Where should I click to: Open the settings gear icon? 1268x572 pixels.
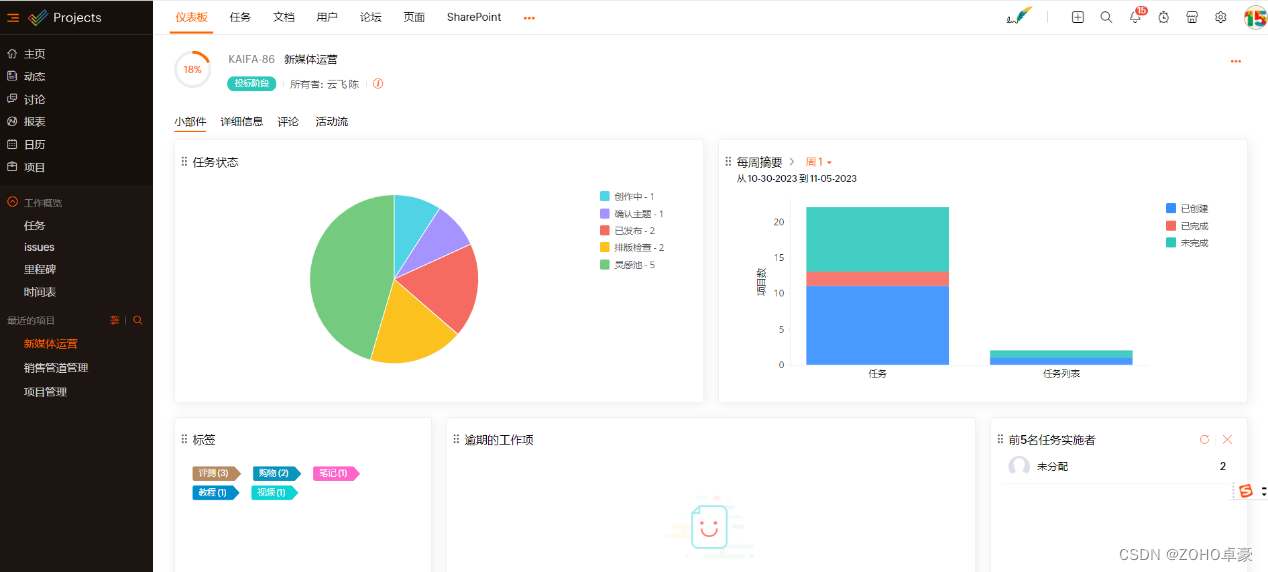point(1221,18)
